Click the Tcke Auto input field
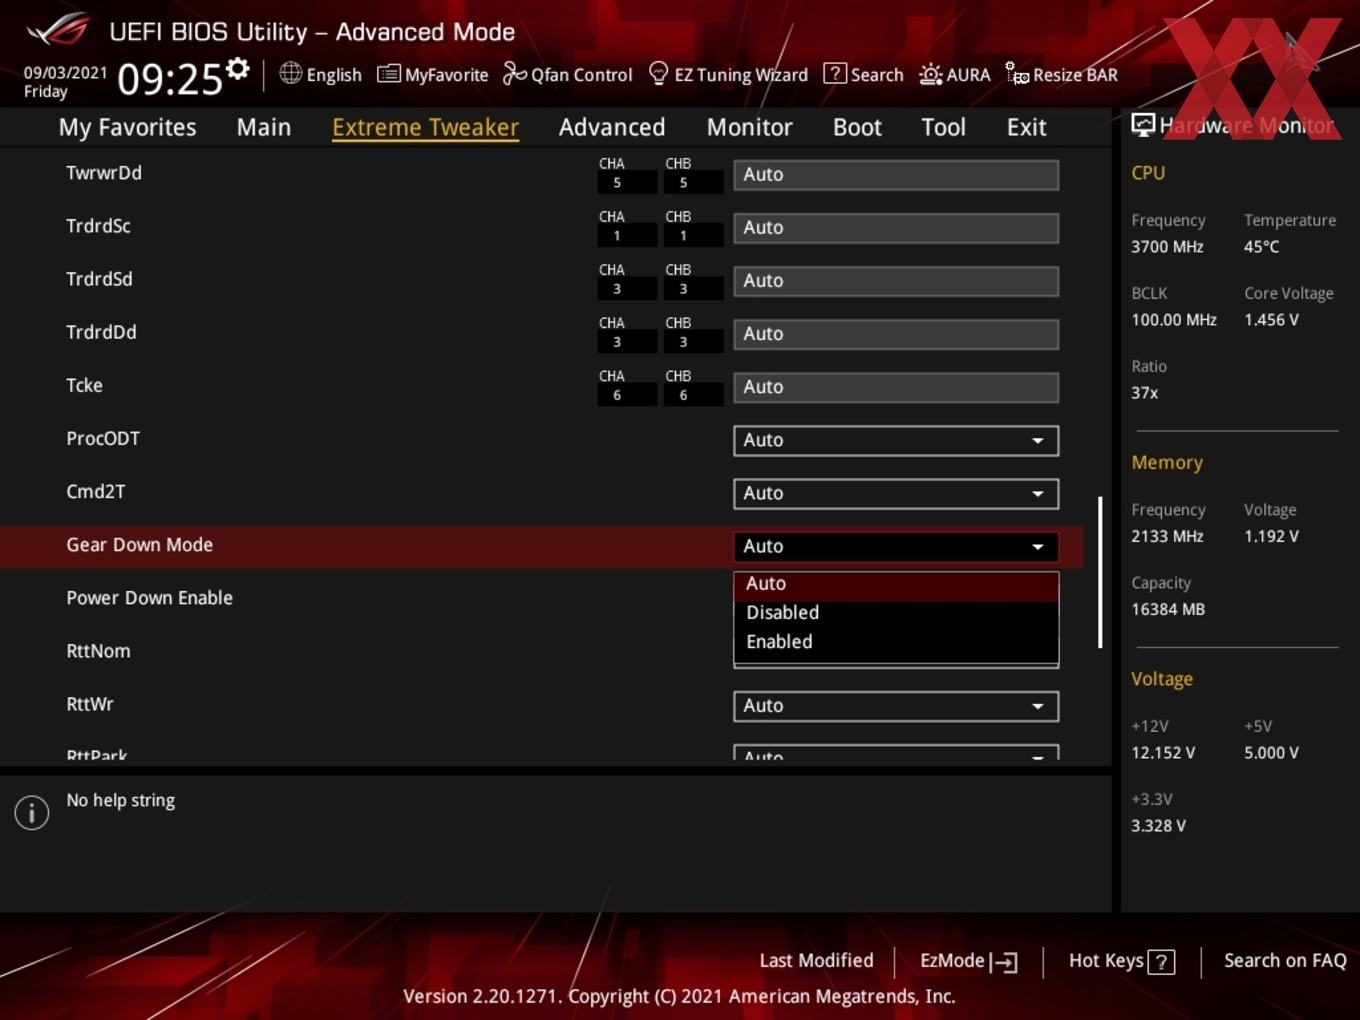 click(x=896, y=386)
